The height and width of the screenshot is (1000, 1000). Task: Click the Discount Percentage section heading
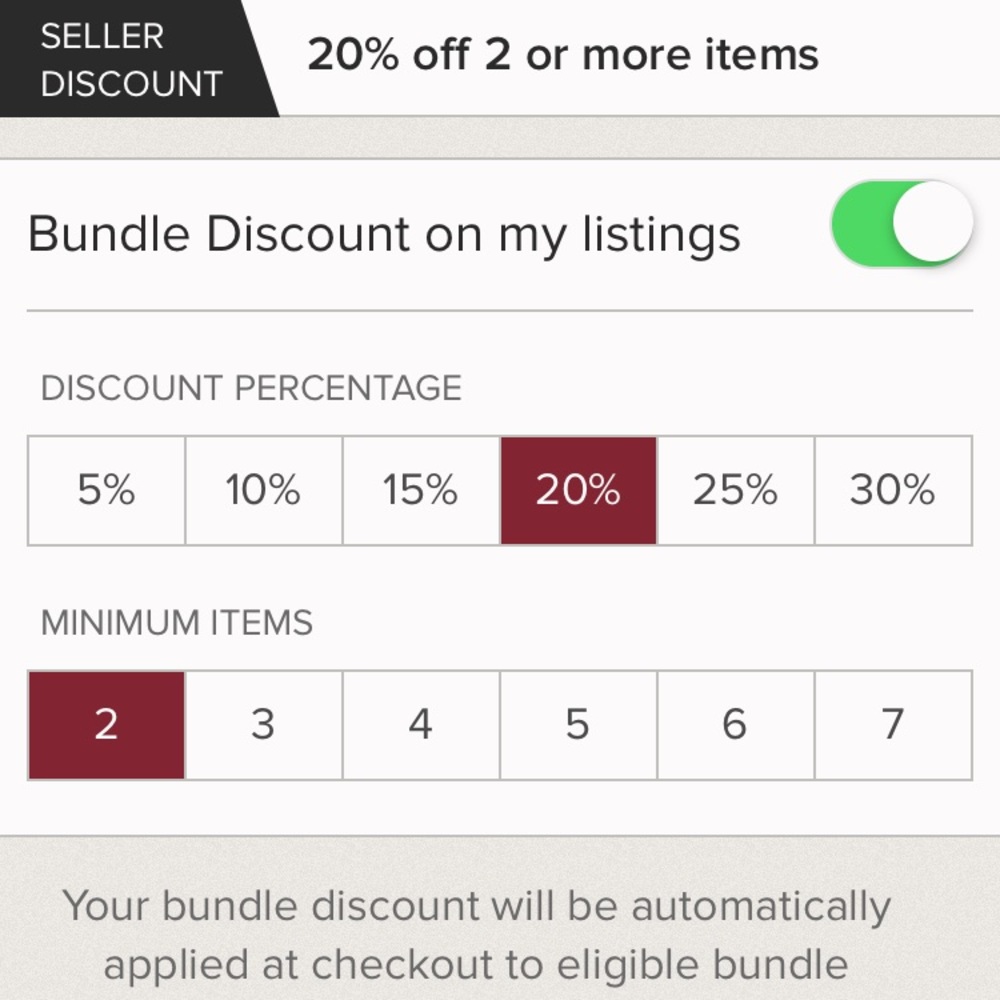tap(250, 388)
